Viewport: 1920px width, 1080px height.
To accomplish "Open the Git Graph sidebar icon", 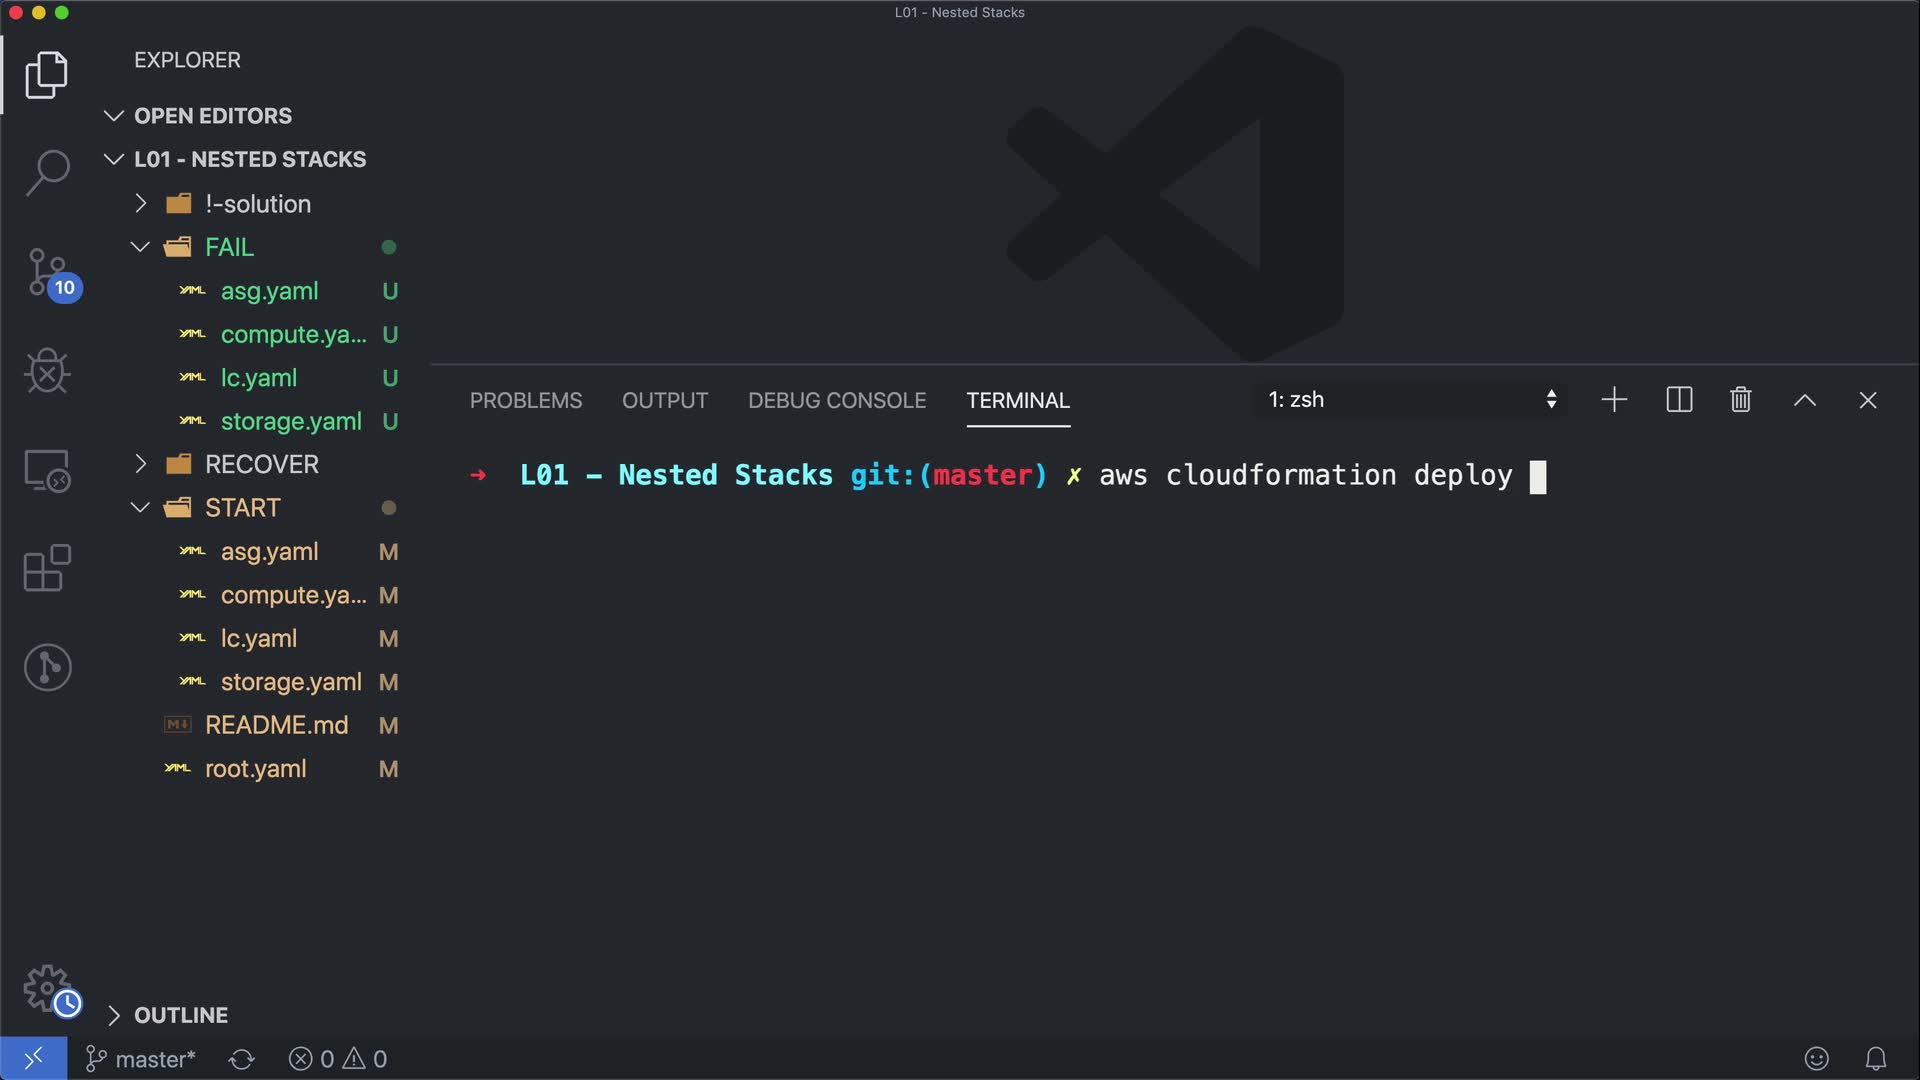I will point(47,667).
